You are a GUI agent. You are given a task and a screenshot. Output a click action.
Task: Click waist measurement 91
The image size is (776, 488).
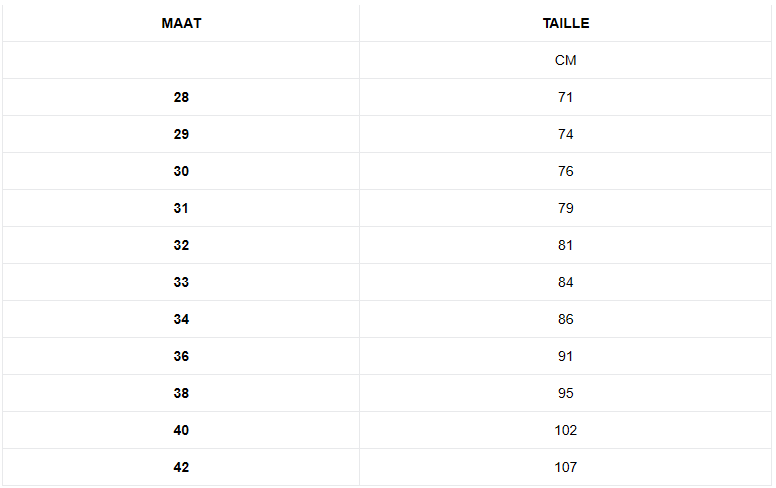[566, 356]
